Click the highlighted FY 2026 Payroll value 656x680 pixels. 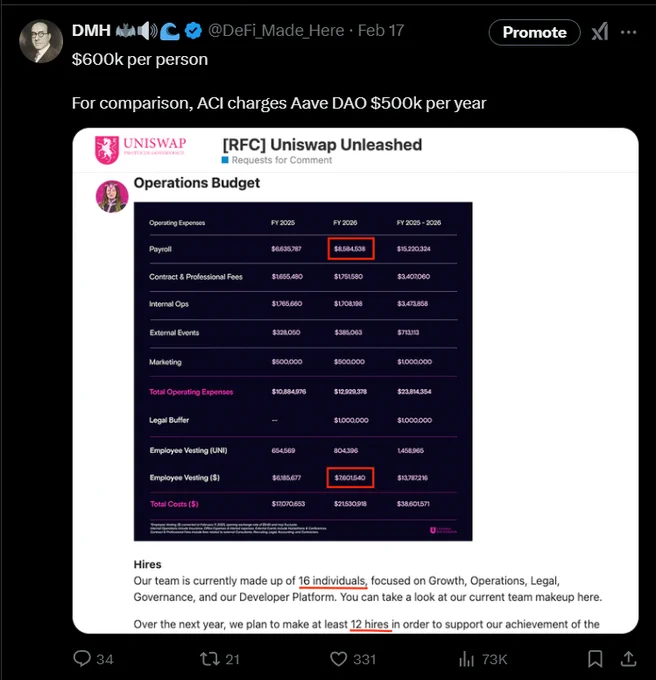click(351, 248)
